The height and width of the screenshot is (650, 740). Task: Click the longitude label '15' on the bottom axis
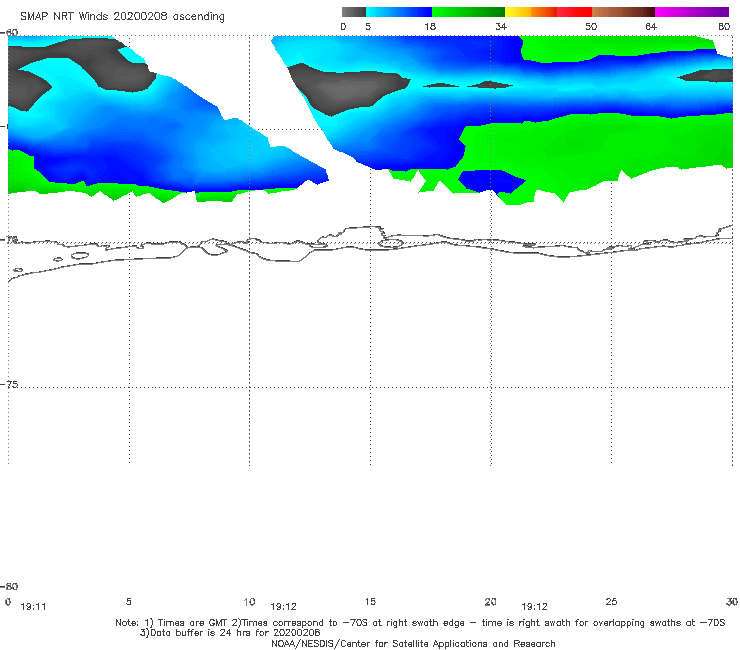[x=370, y=601]
